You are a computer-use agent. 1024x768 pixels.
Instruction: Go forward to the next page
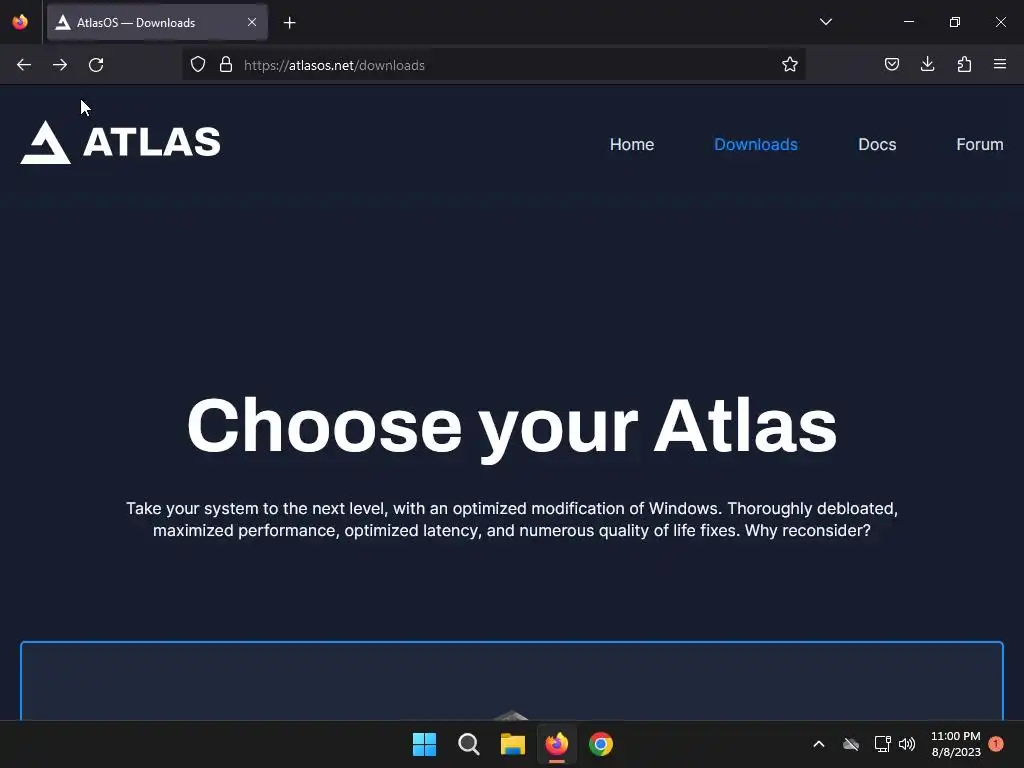pyautogui.click(x=60, y=65)
